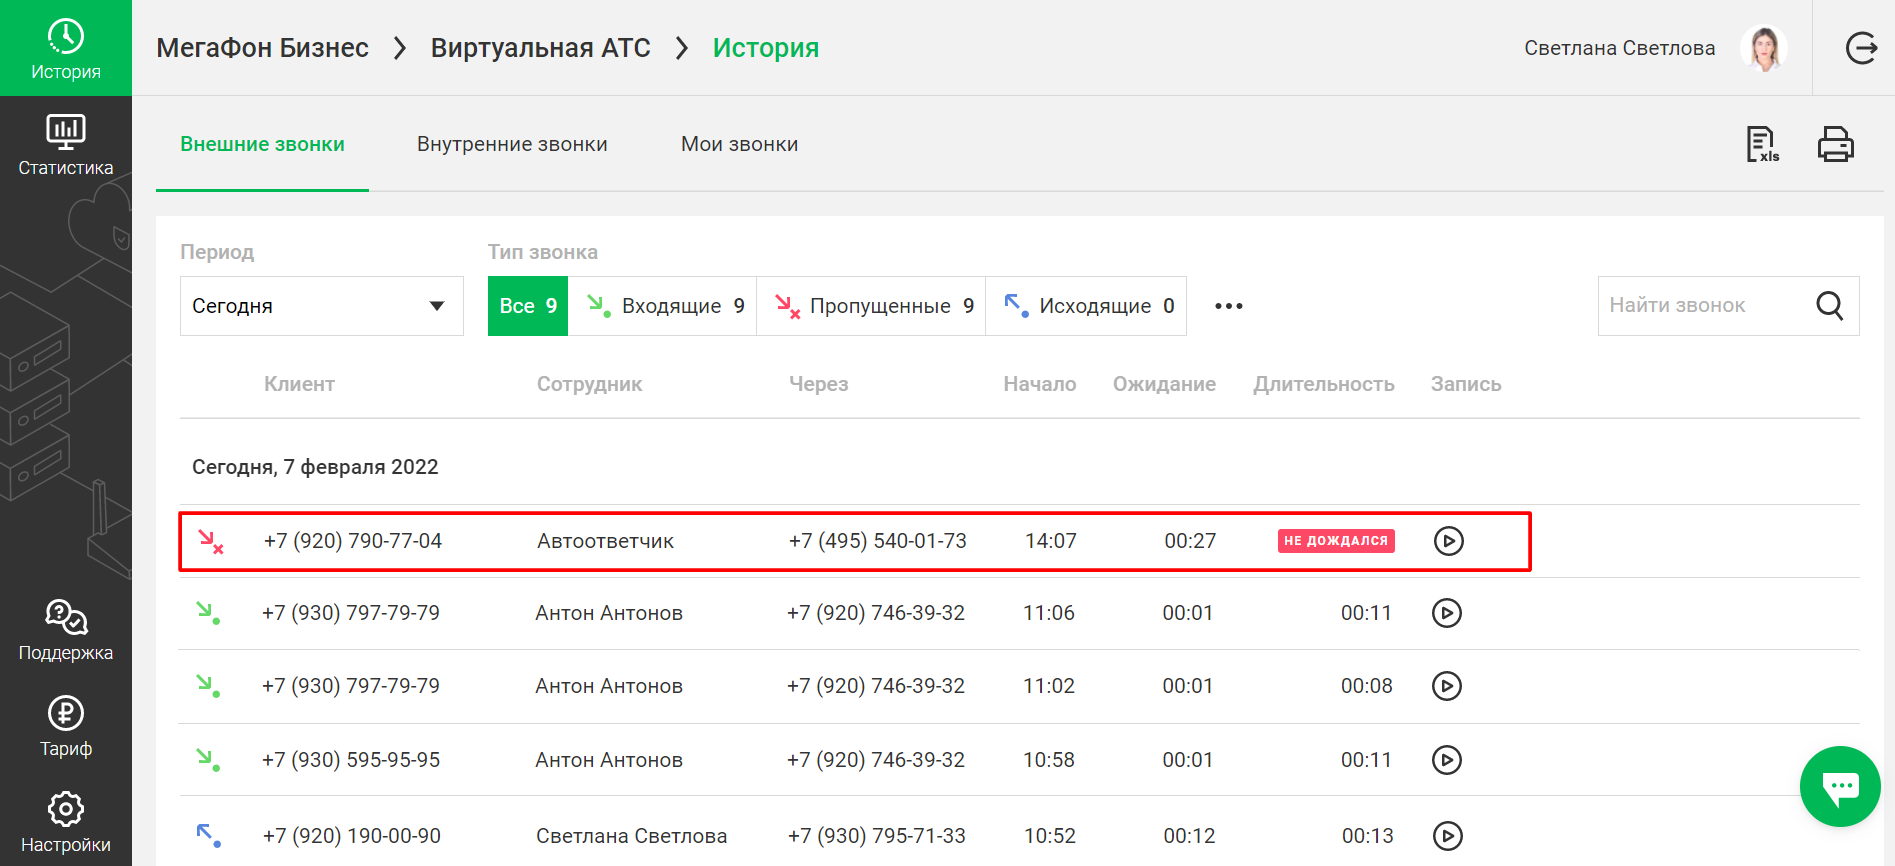This screenshot has height=866, width=1895.
Task: Open Support section in sidebar
Action: point(66,630)
